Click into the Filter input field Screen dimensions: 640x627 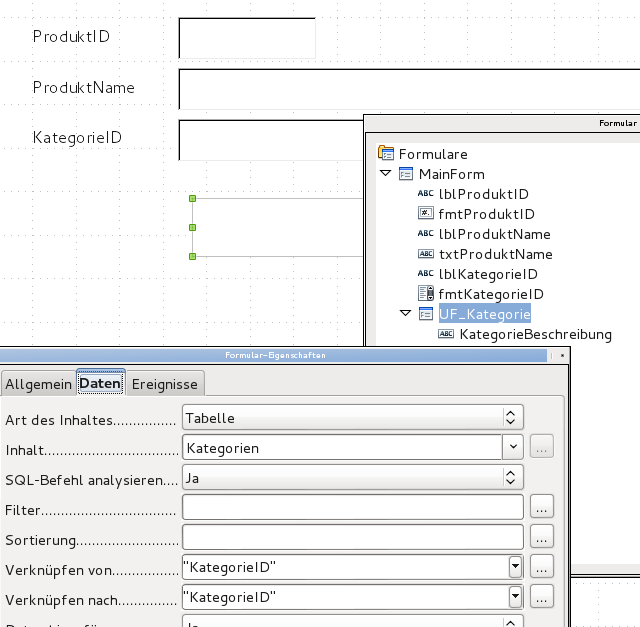pyautogui.click(x=353, y=507)
